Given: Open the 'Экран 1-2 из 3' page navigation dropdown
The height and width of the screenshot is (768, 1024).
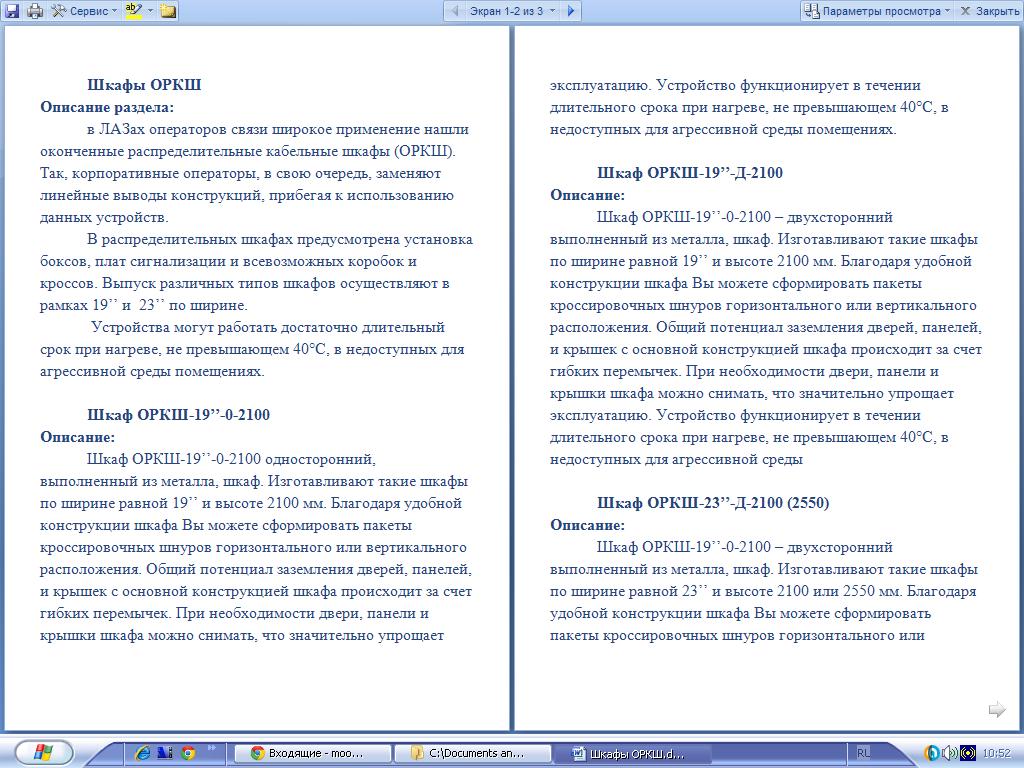Looking at the screenshot, I should (x=512, y=10).
